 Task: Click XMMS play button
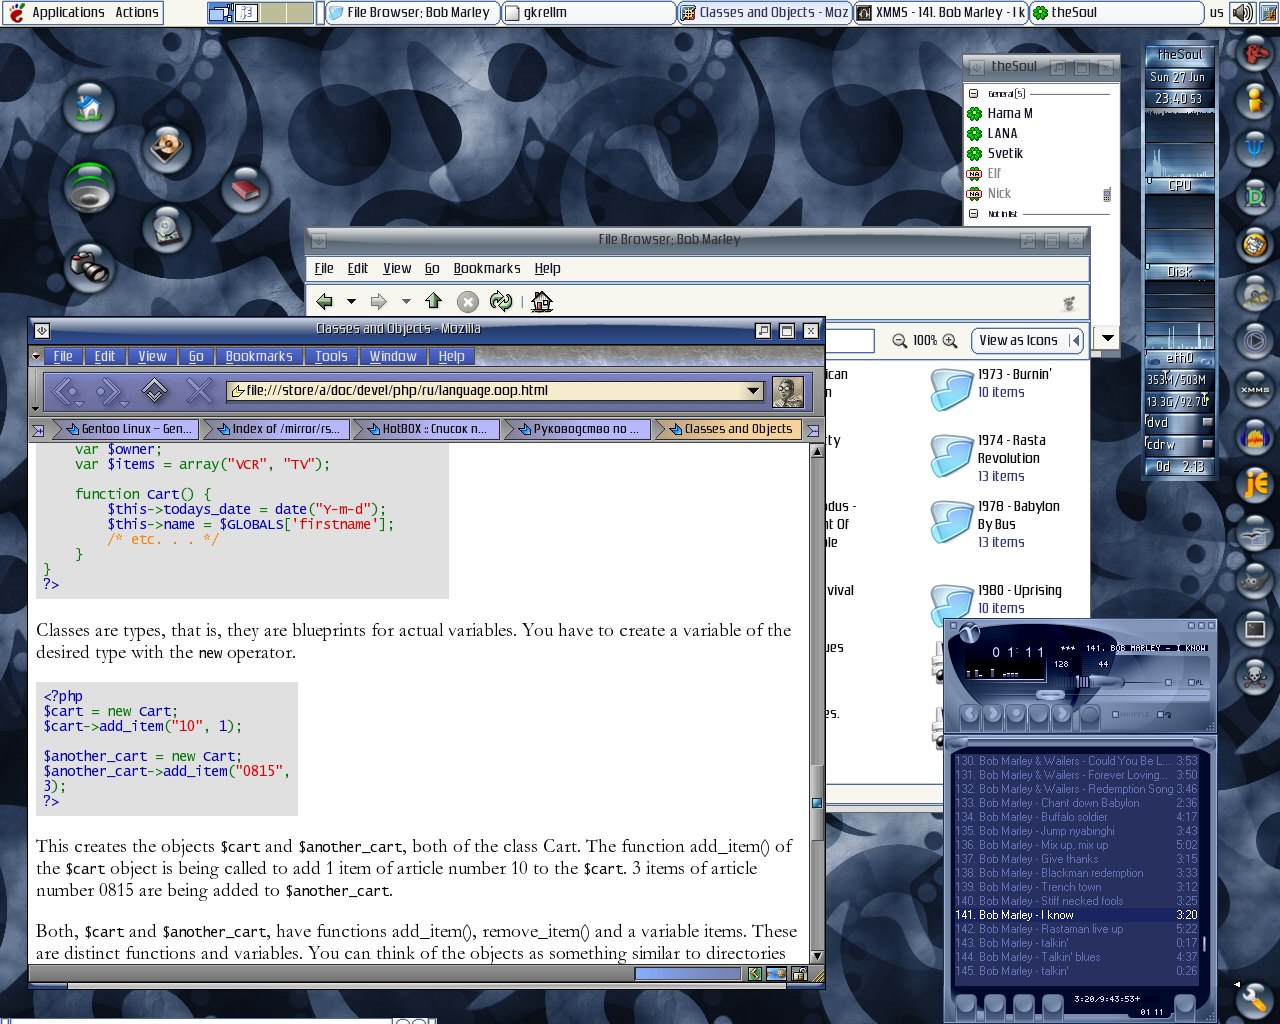coord(993,714)
